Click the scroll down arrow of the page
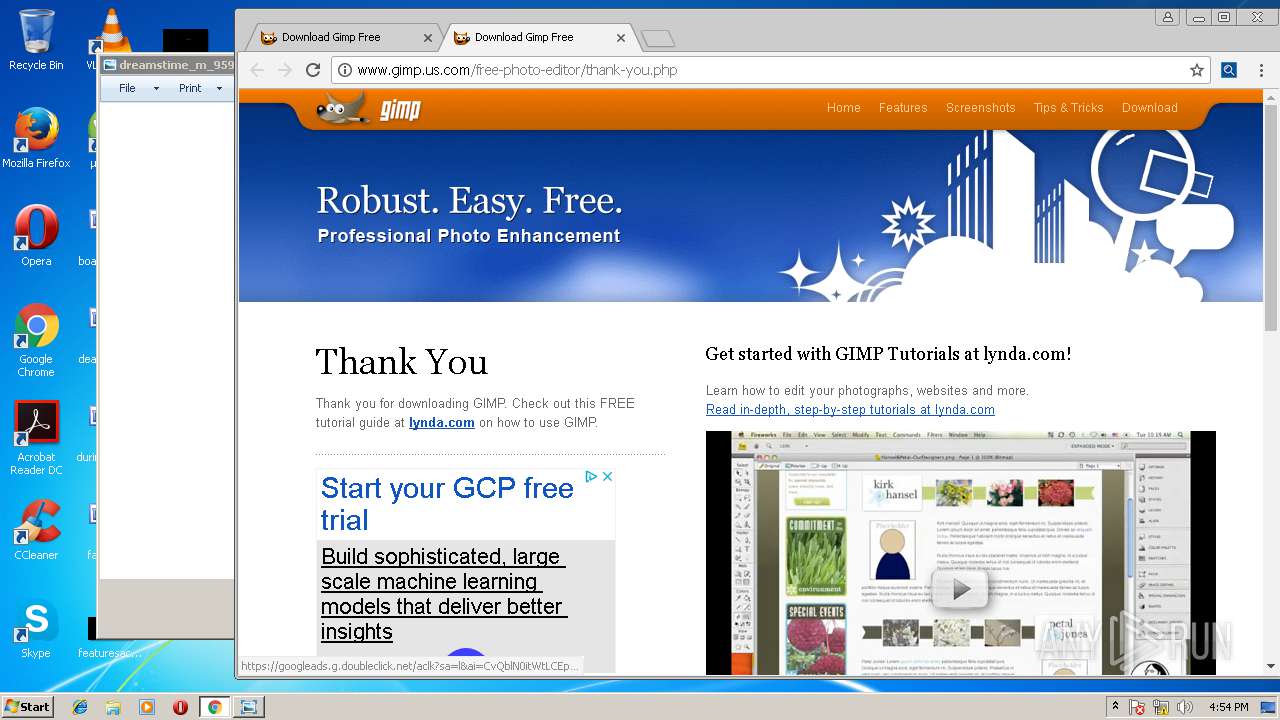 tap(1271, 667)
